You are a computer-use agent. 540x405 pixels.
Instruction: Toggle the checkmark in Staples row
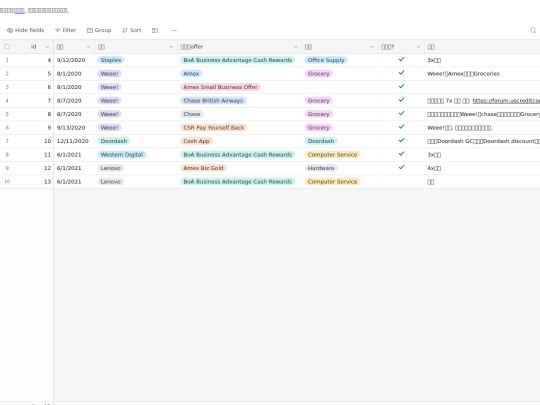401,59
